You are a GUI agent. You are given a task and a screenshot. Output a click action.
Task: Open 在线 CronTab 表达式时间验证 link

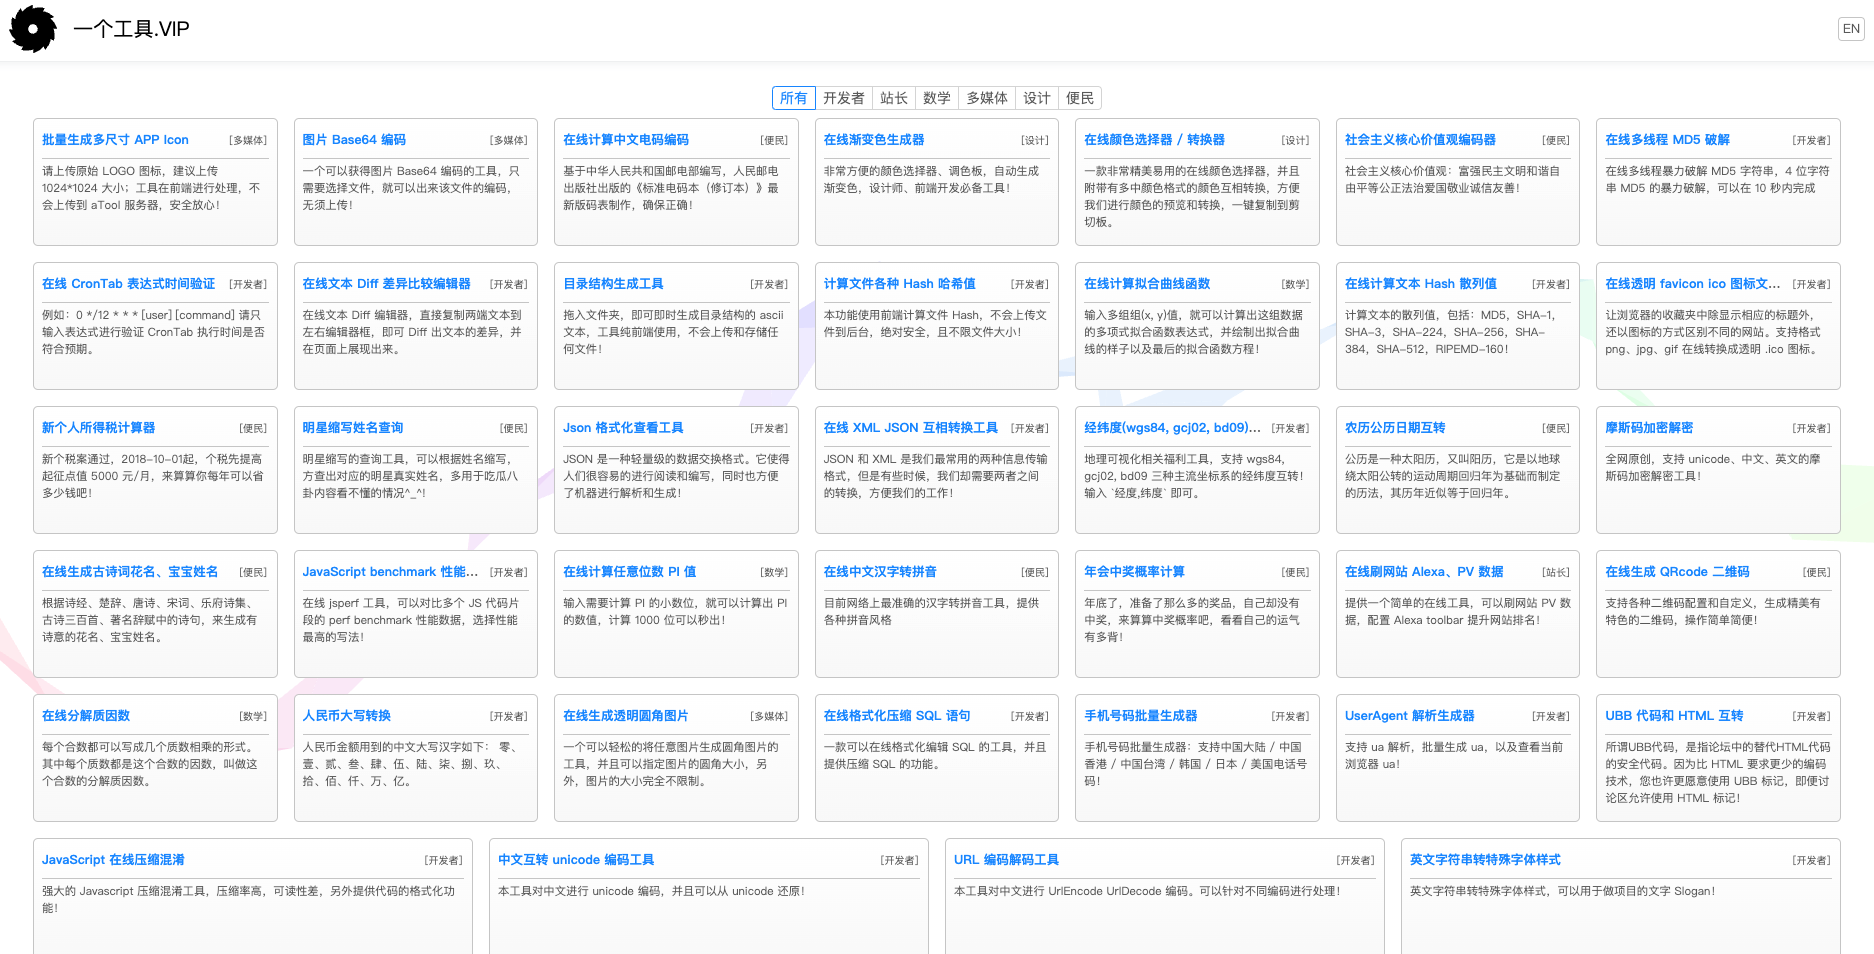tap(128, 284)
